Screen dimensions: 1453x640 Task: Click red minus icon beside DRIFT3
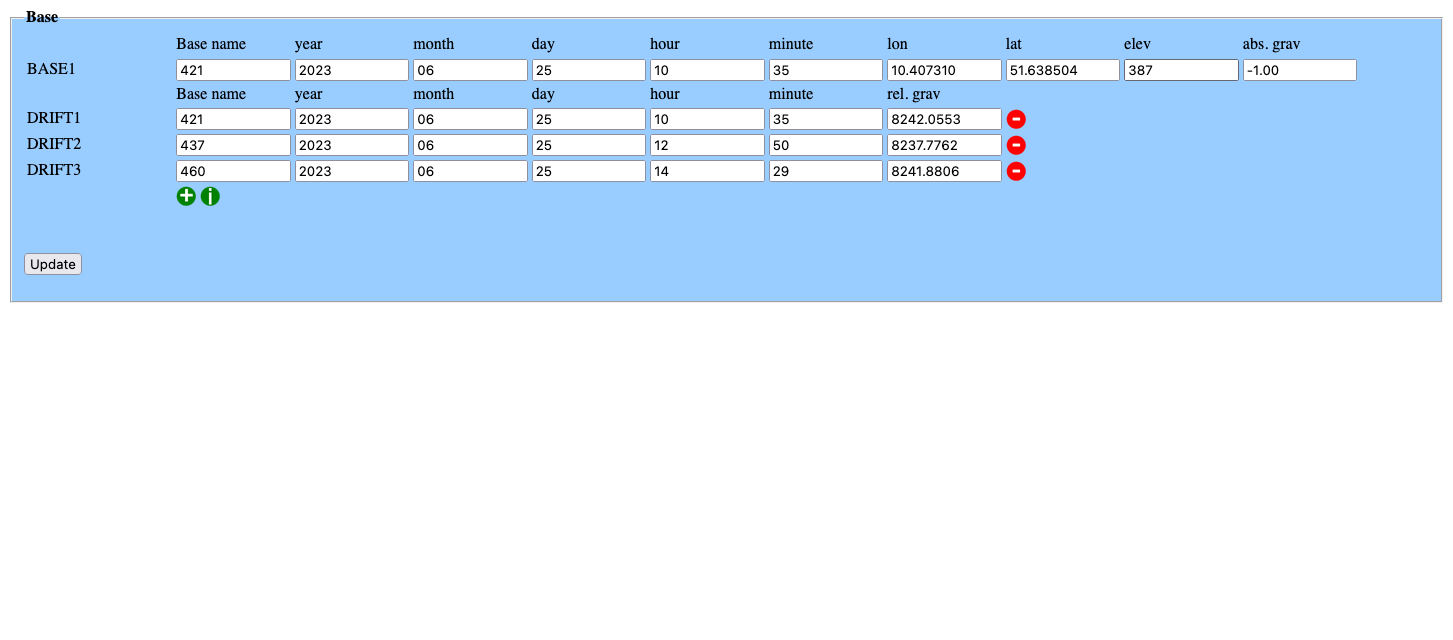pyautogui.click(x=1016, y=171)
